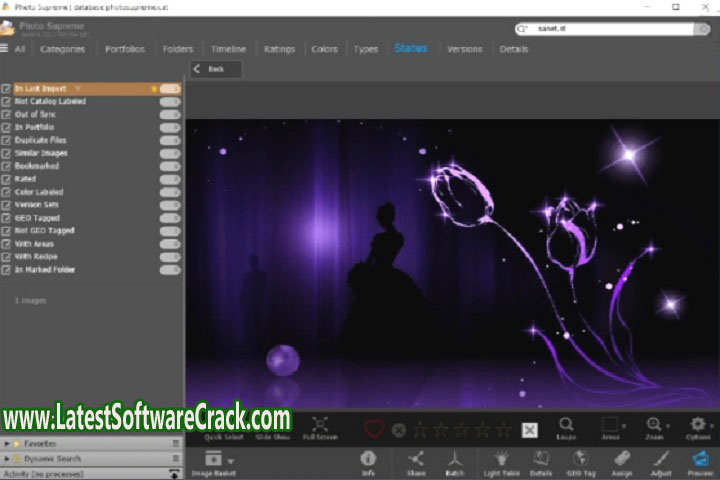Set a five-star rating
This screenshot has width=720, height=480.
503,429
